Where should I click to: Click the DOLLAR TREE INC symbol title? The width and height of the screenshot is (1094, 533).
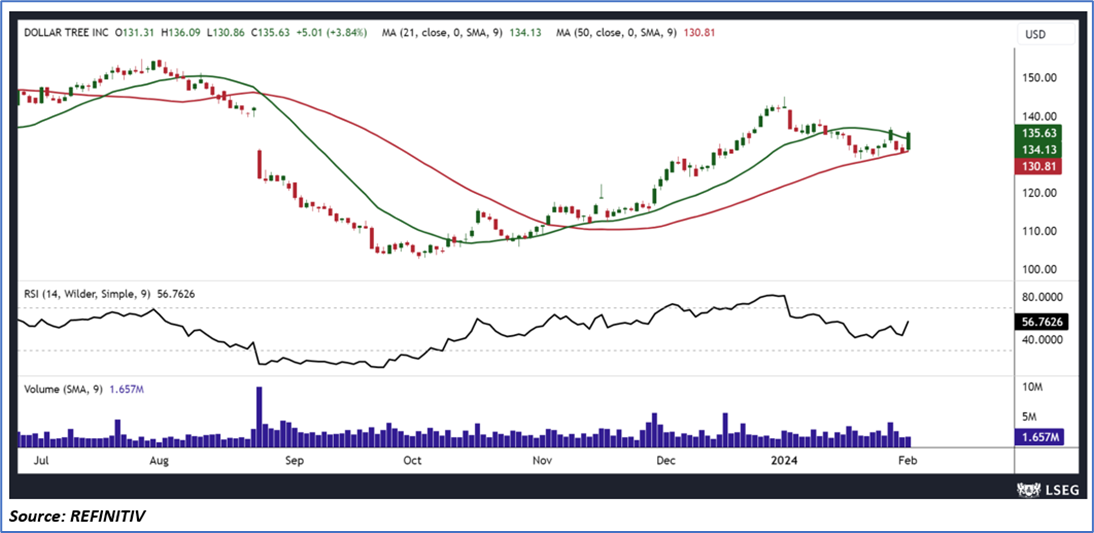pyautogui.click(x=66, y=32)
